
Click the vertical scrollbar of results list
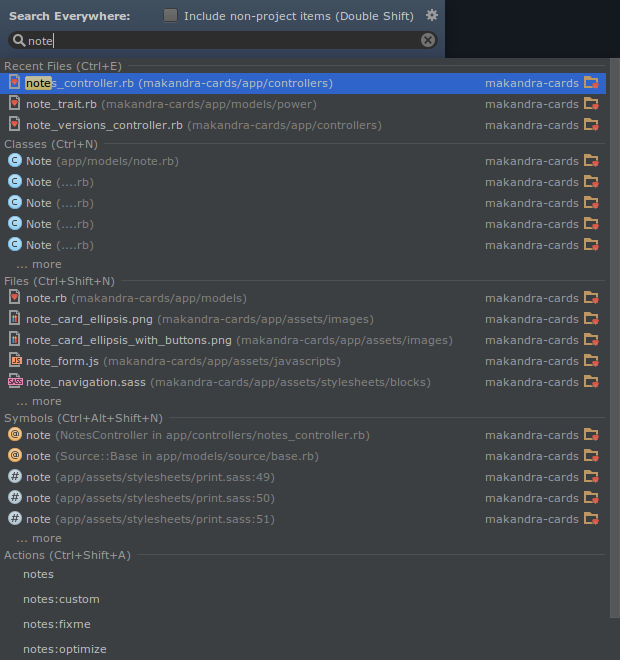point(613,300)
